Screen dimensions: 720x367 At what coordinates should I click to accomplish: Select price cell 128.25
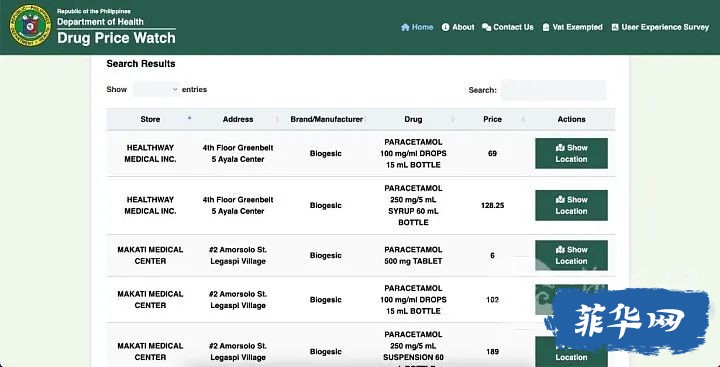coord(492,205)
